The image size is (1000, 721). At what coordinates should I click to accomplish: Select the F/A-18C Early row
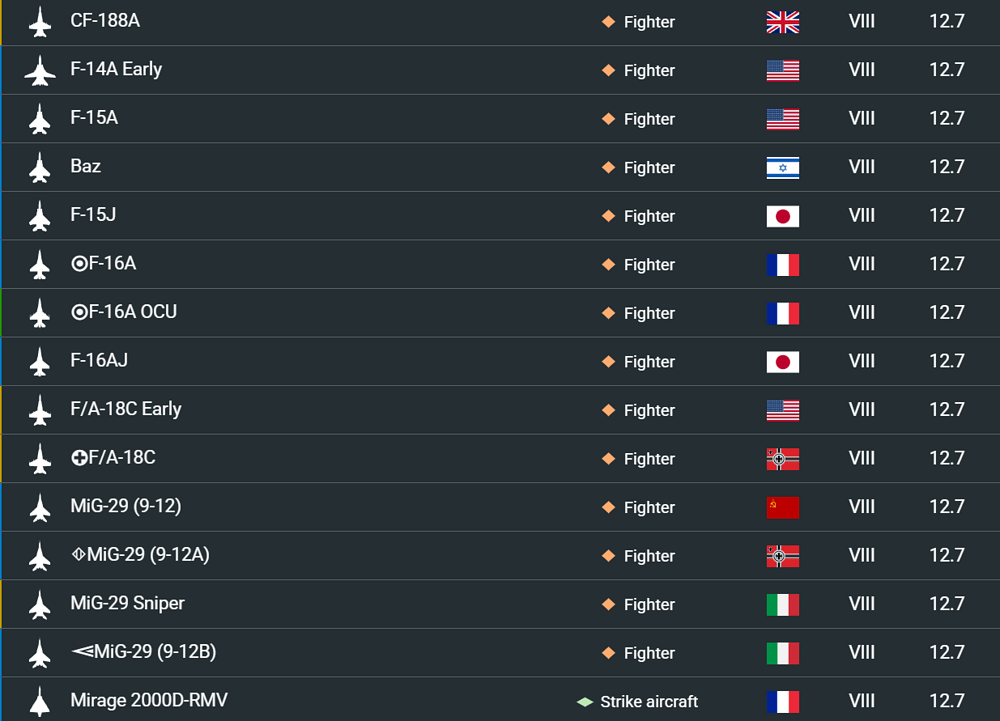click(500, 409)
